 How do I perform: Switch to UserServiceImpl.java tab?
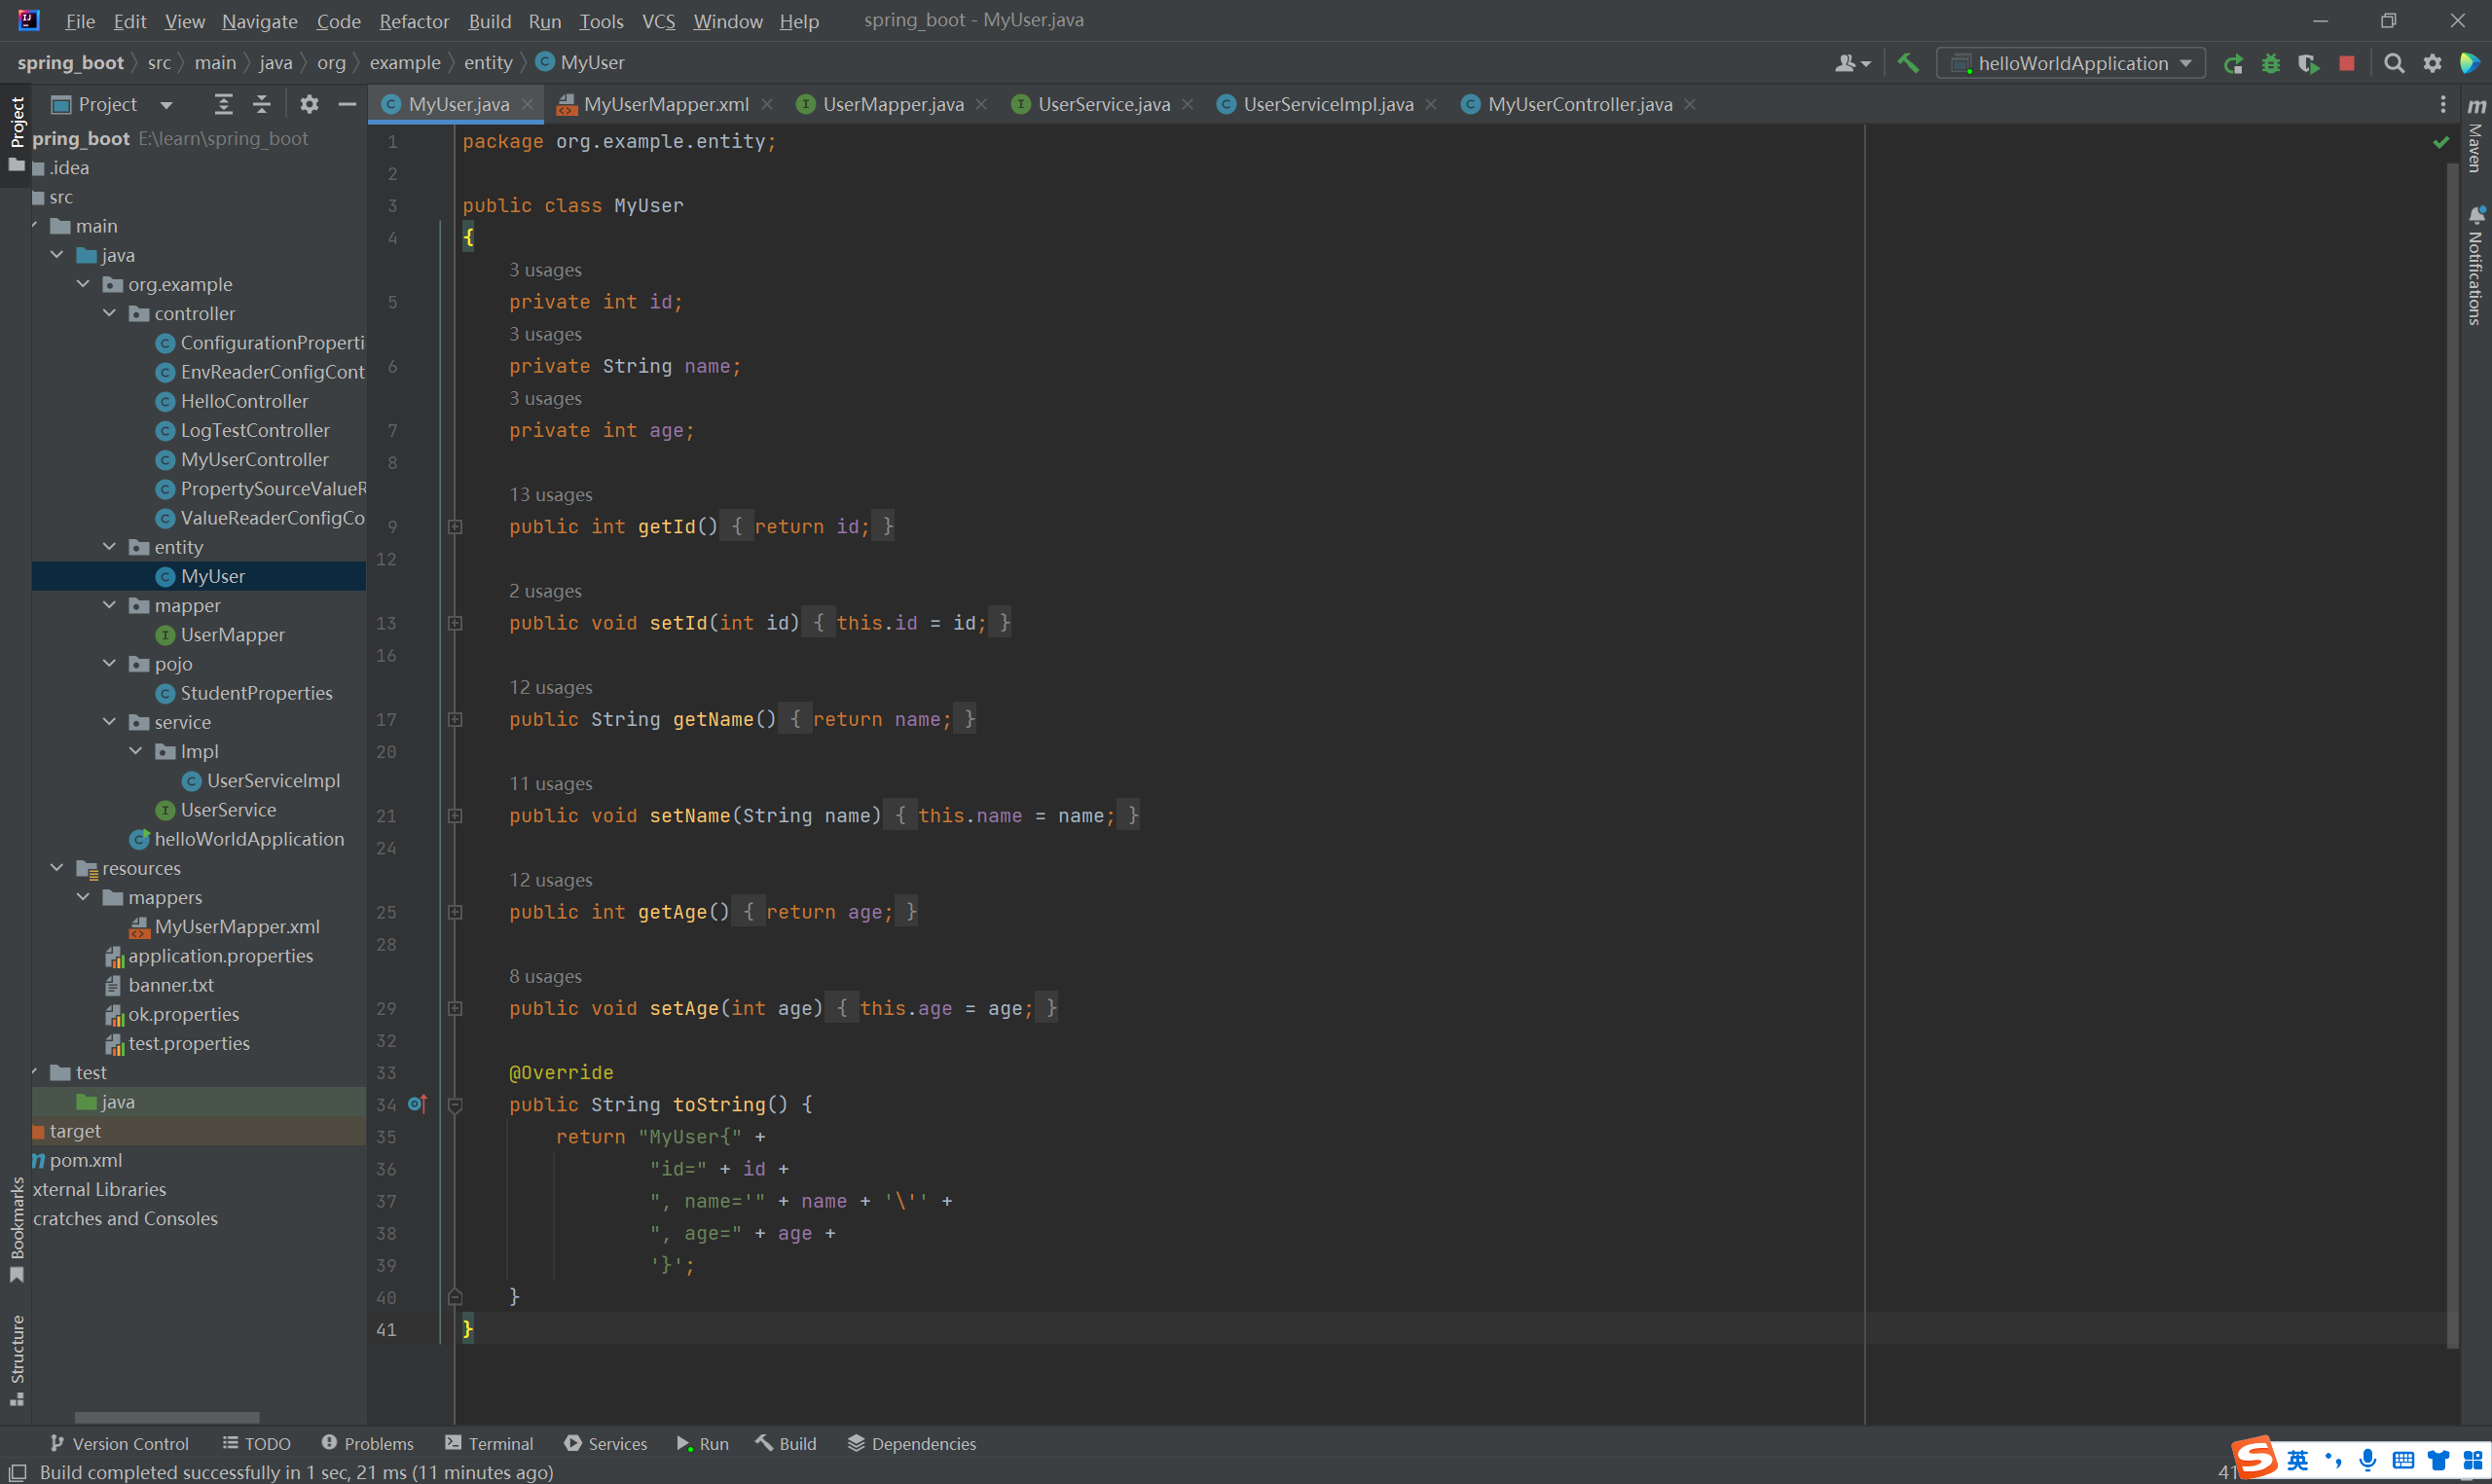click(x=1327, y=104)
